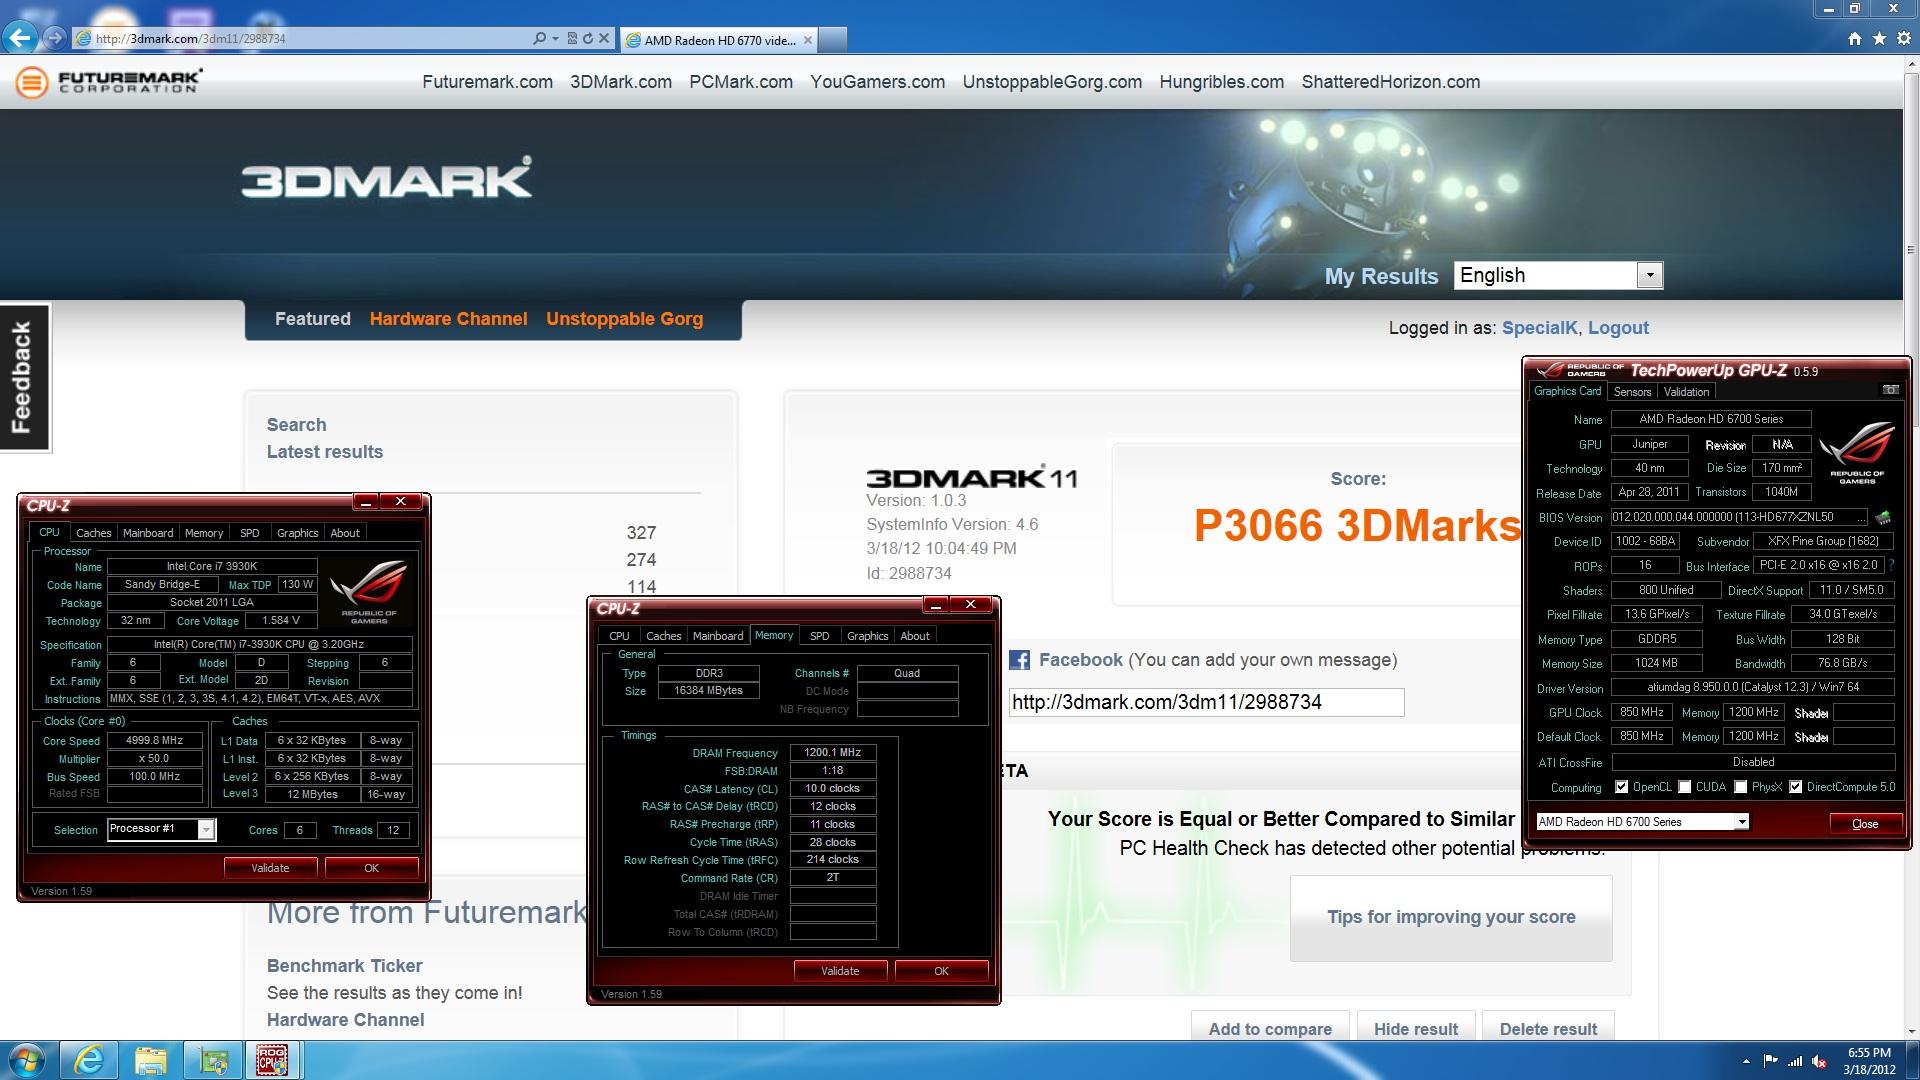Open the browser Home icon
This screenshot has height=1080, width=1920.
click(1855, 39)
